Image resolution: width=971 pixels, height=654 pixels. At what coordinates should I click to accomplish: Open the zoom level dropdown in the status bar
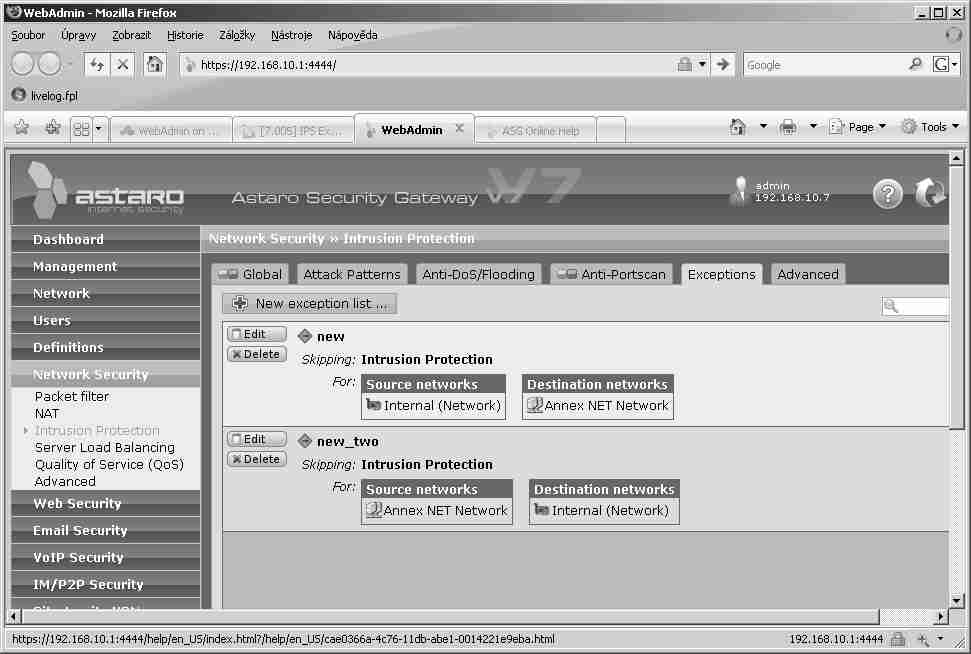pyautogui.click(x=940, y=639)
